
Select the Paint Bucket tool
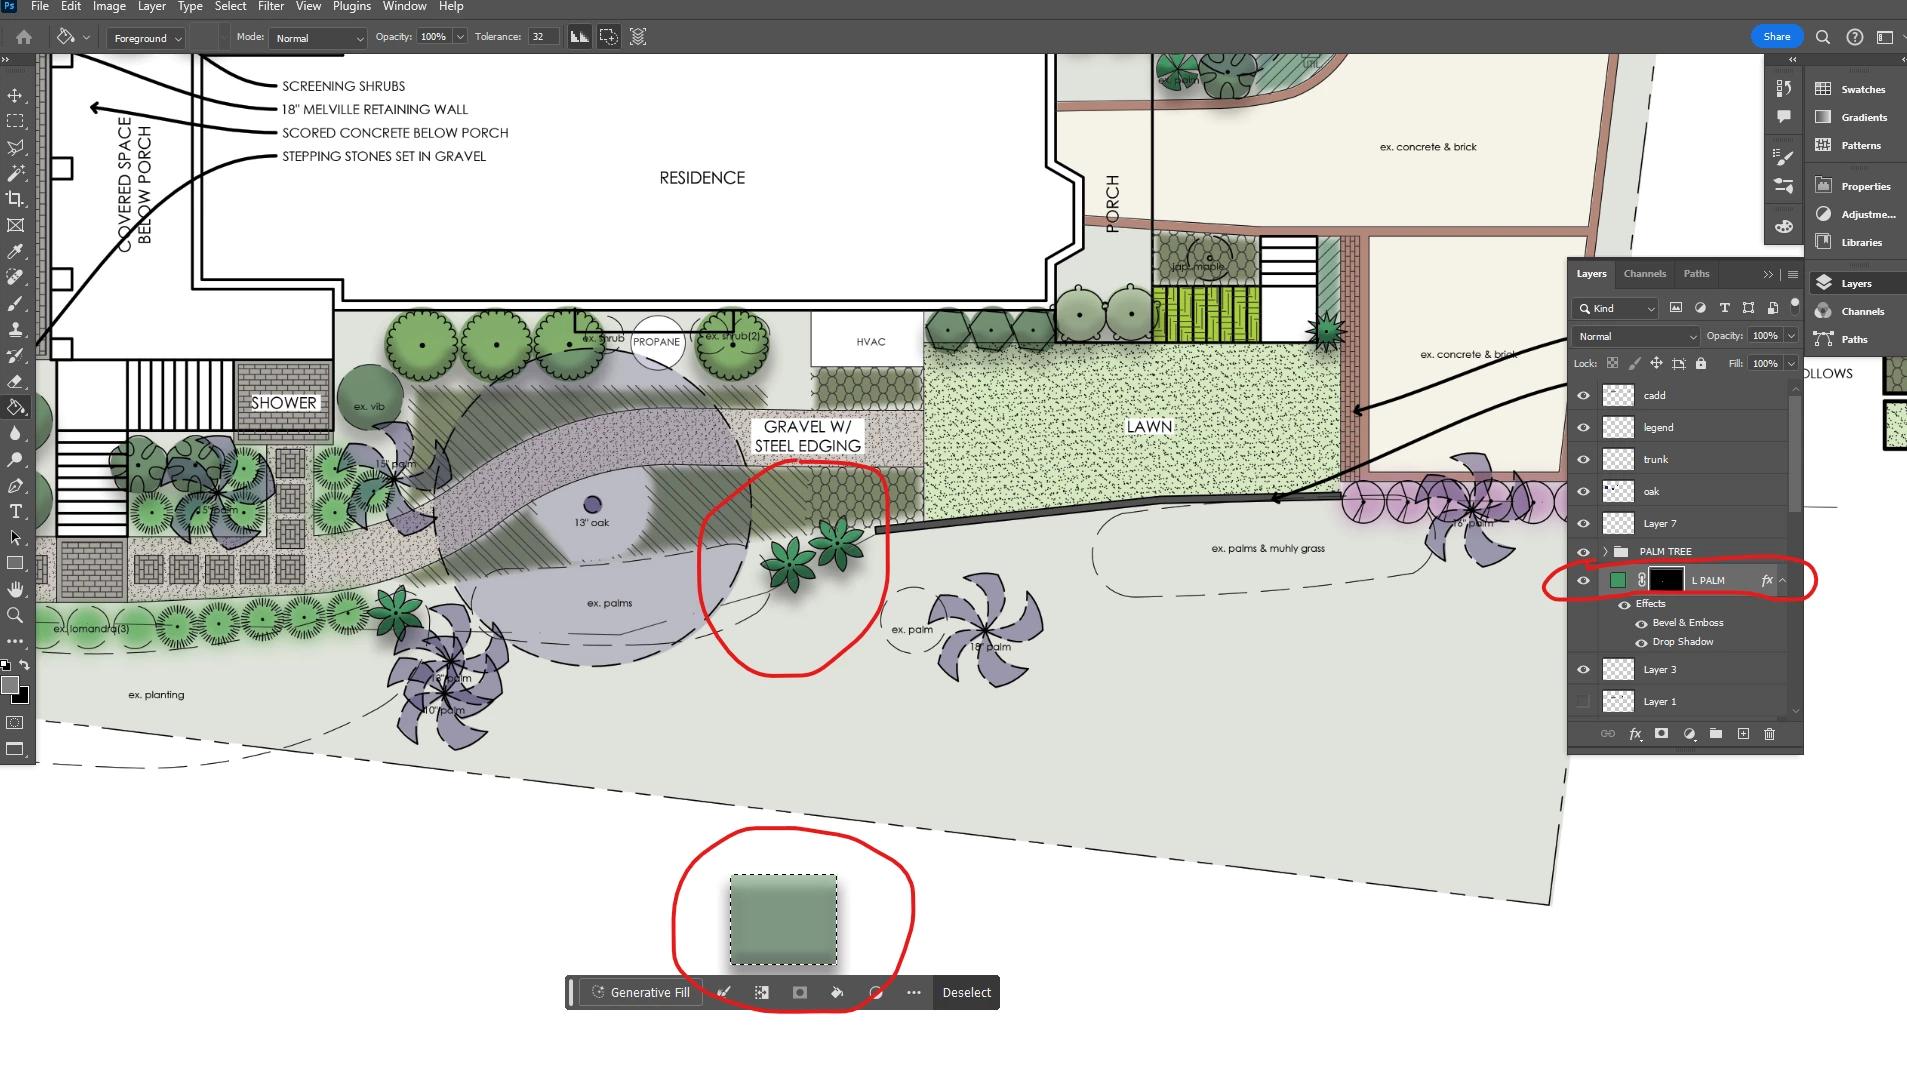(x=15, y=407)
